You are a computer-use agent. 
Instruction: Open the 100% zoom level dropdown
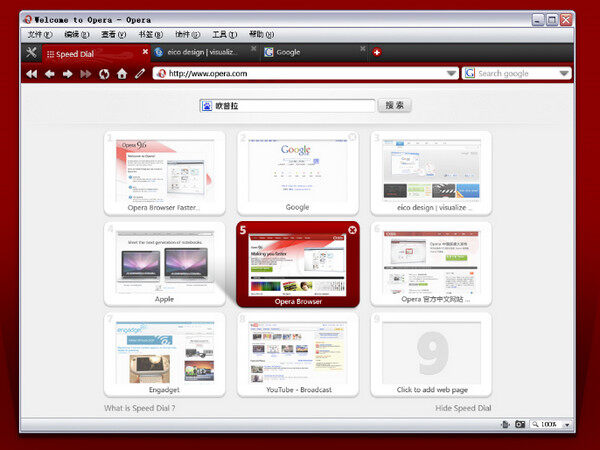tap(567, 424)
